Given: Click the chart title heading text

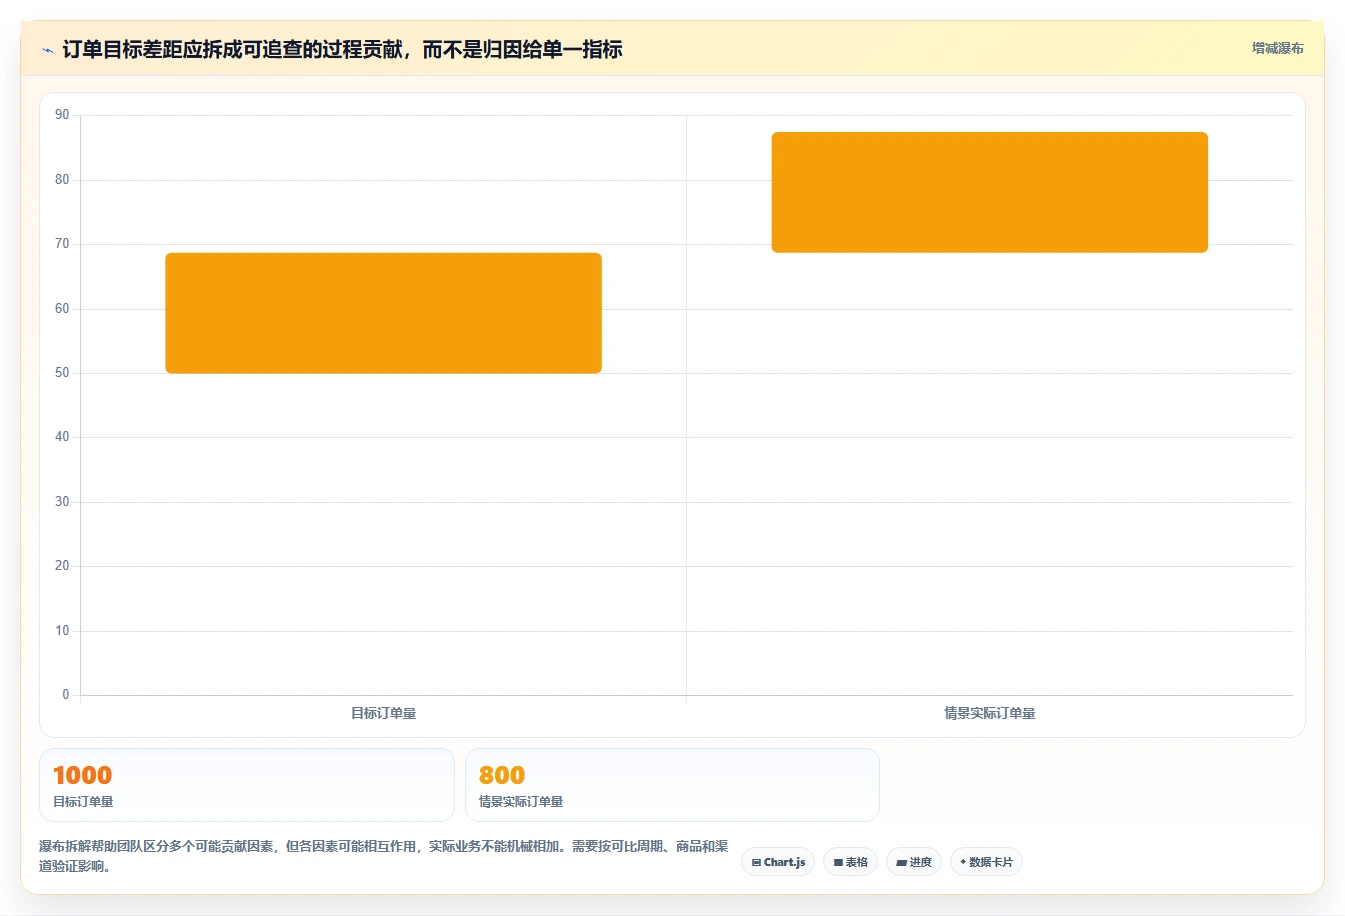Looking at the screenshot, I should (342, 50).
